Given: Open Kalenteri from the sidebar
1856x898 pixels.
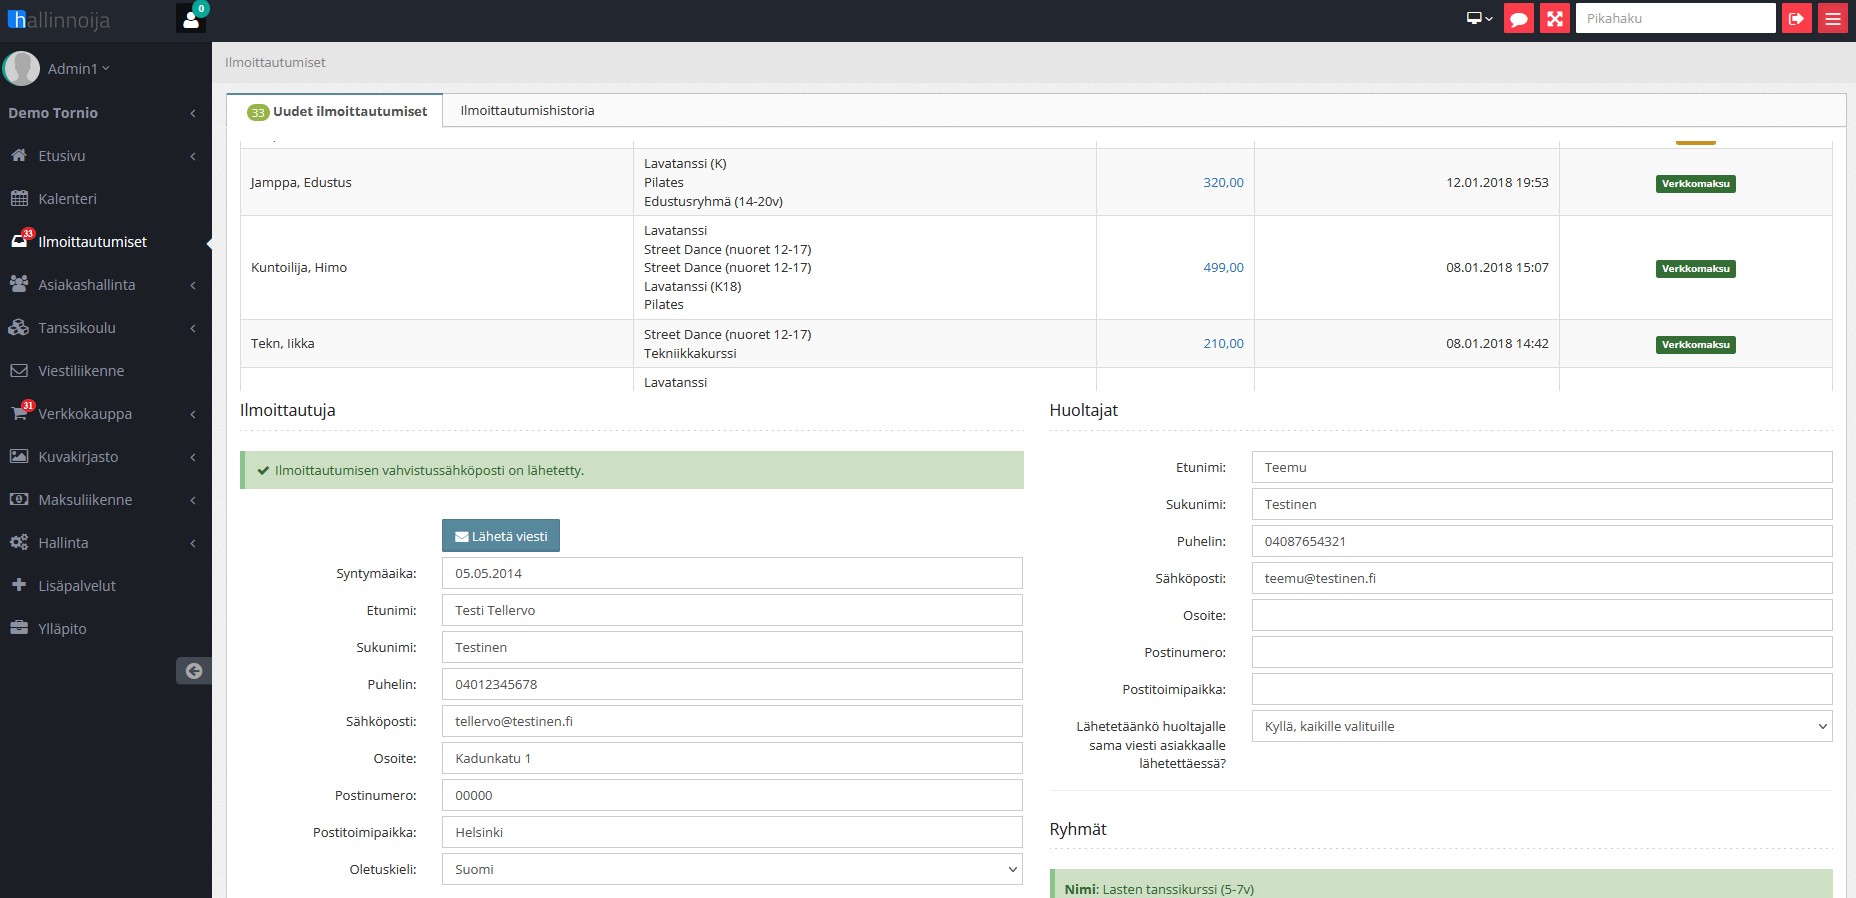Looking at the screenshot, I should point(67,199).
